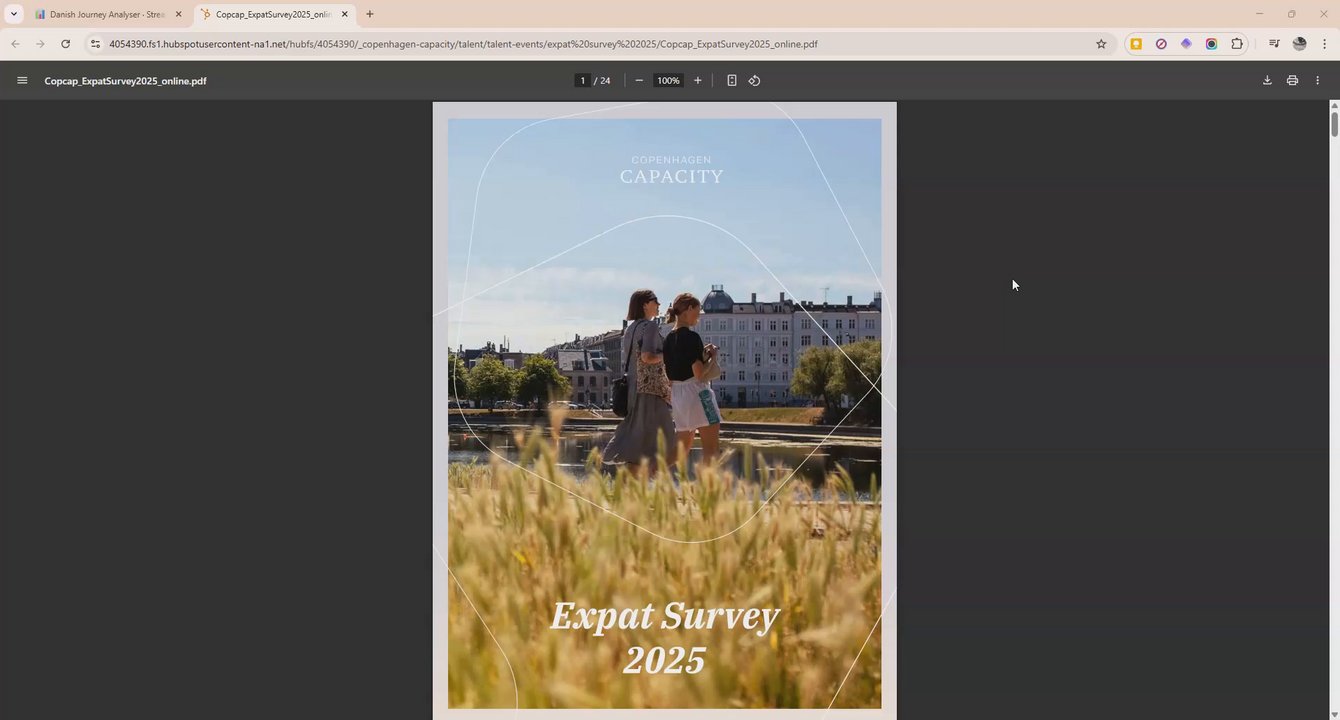Zoom out the PDF with minus icon
Image resolution: width=1340 pixels, height=720 pixels.
[639, 81]
